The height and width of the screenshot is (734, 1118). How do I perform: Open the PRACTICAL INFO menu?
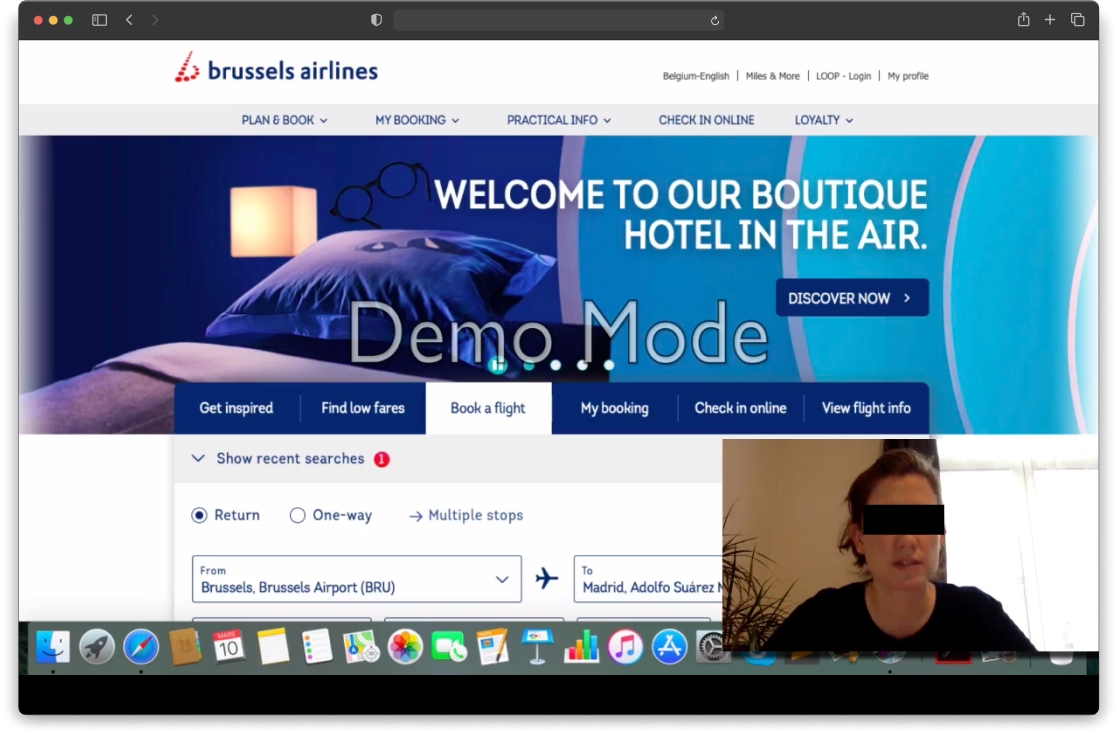(x=558, y=120)
